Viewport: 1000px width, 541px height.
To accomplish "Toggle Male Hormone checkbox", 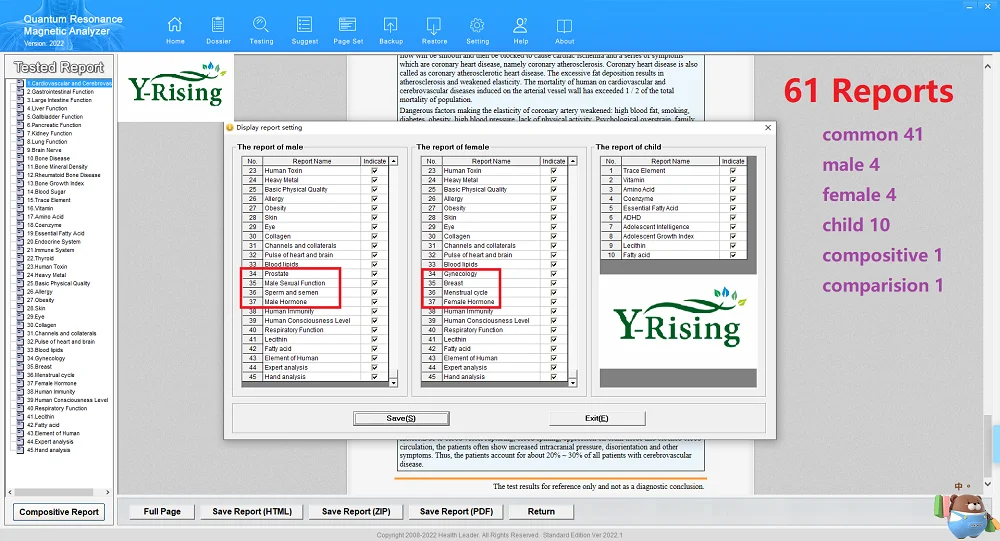I will pos(374,302).
